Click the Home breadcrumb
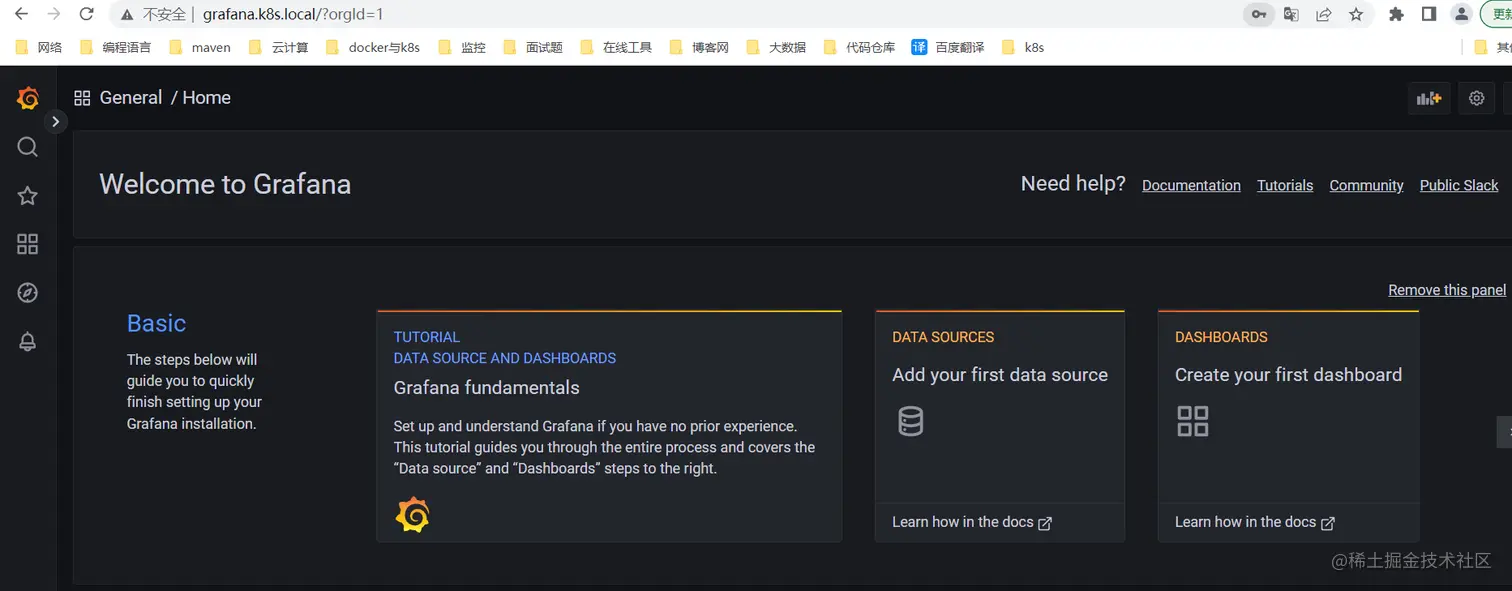The width and height of the screenshot is (1512, 591). click(207, 98)
